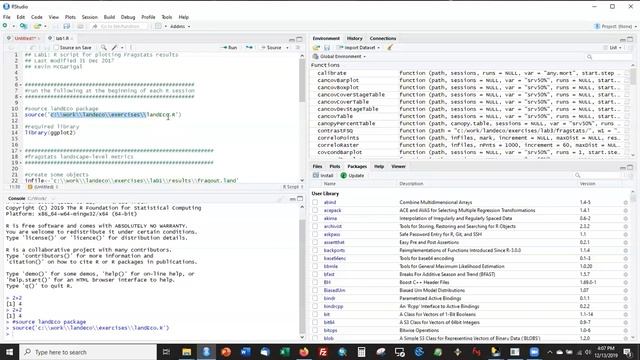This screenshot has width=640, height=360.
Task: Open the R Script file type dropdown
Action: 293,187
